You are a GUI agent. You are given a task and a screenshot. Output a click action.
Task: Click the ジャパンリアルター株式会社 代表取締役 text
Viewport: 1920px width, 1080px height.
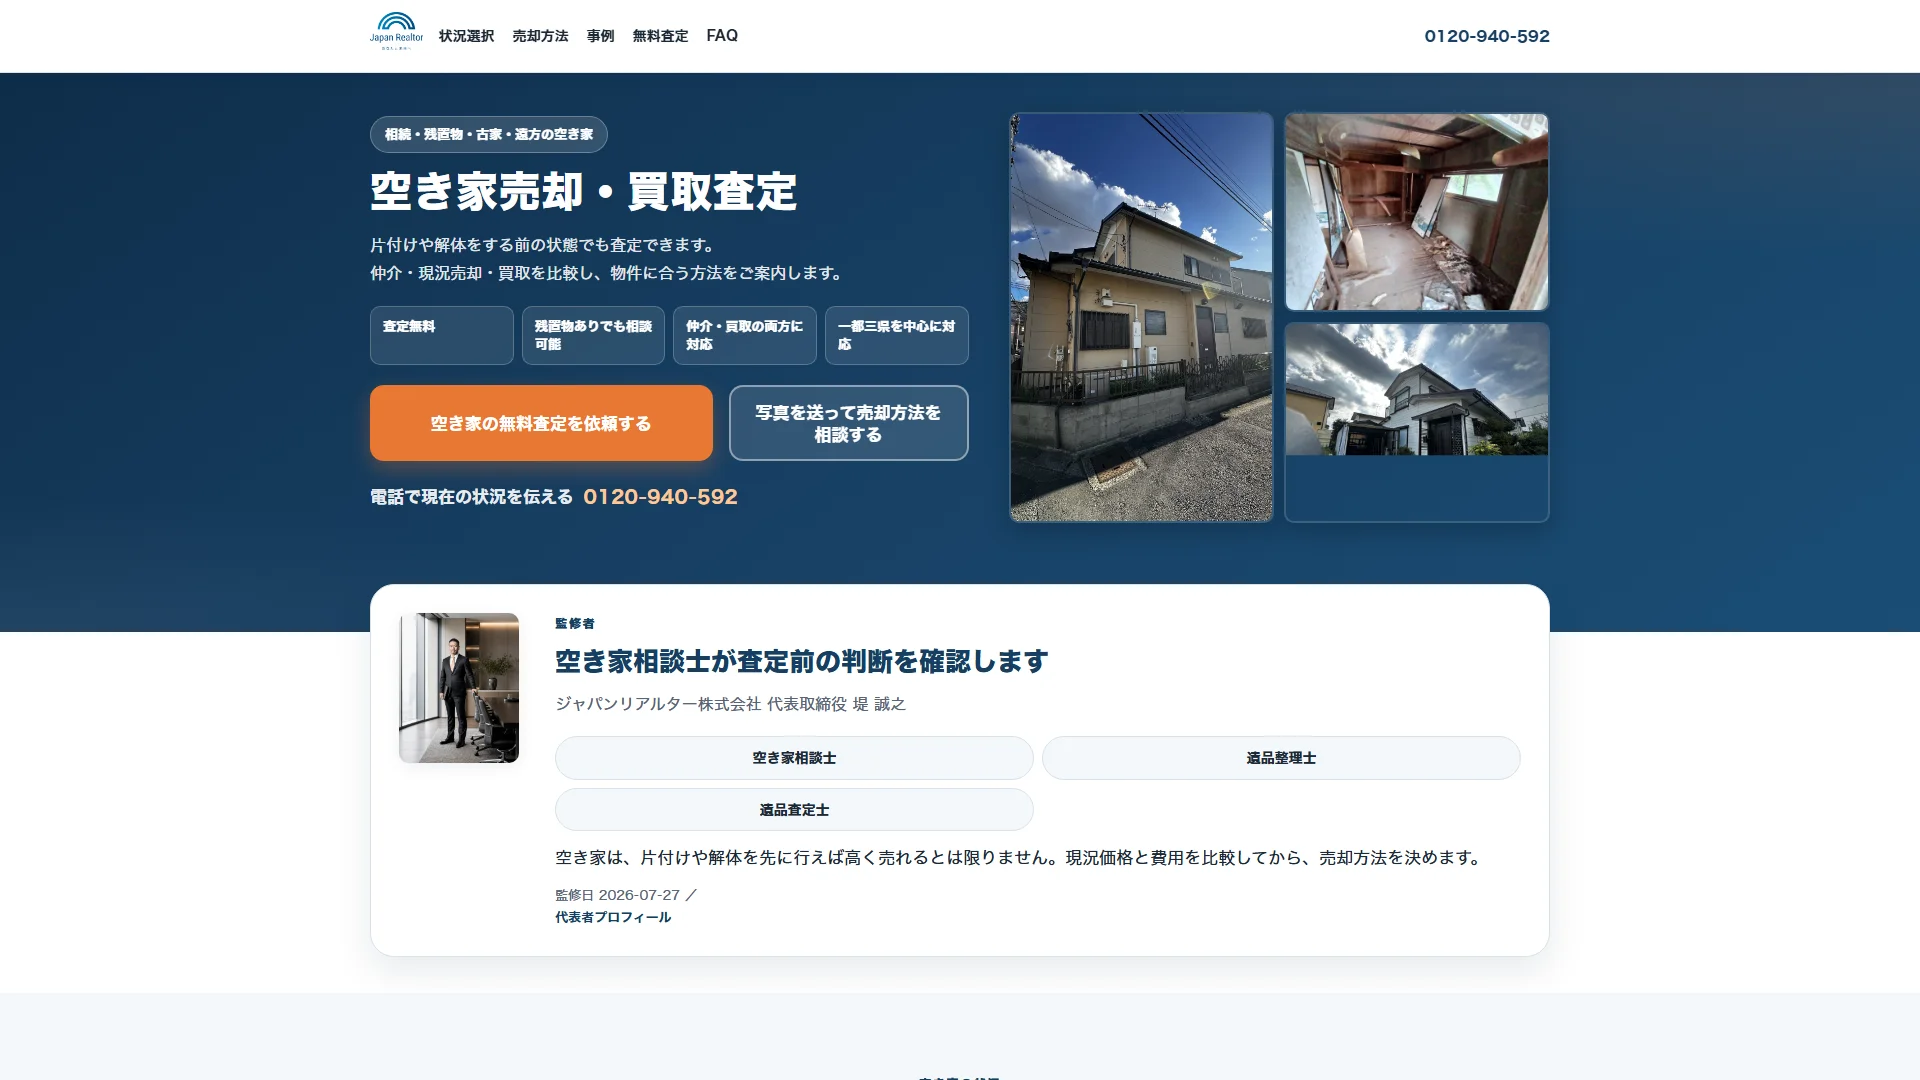pos(701,704)
